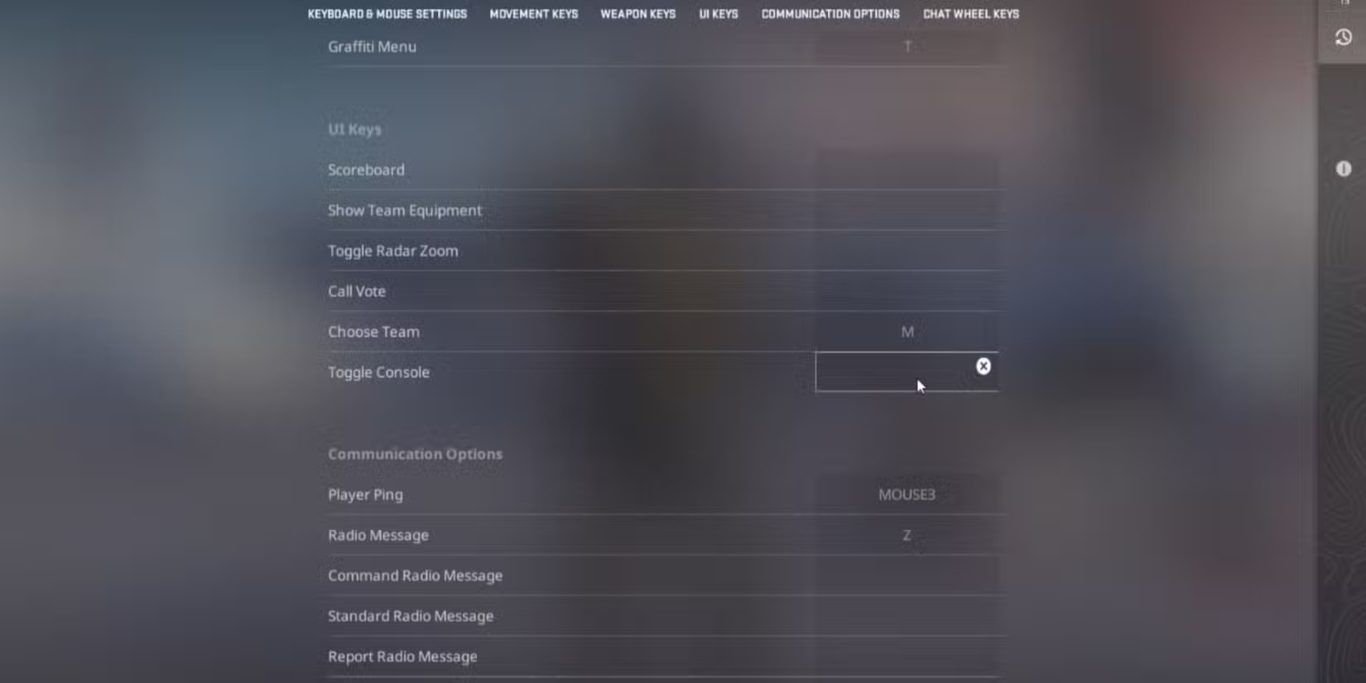Viewport: 1366px width, 683px height.
Task: Click the history clock icon in sidebar
Action: point(1343,37)
